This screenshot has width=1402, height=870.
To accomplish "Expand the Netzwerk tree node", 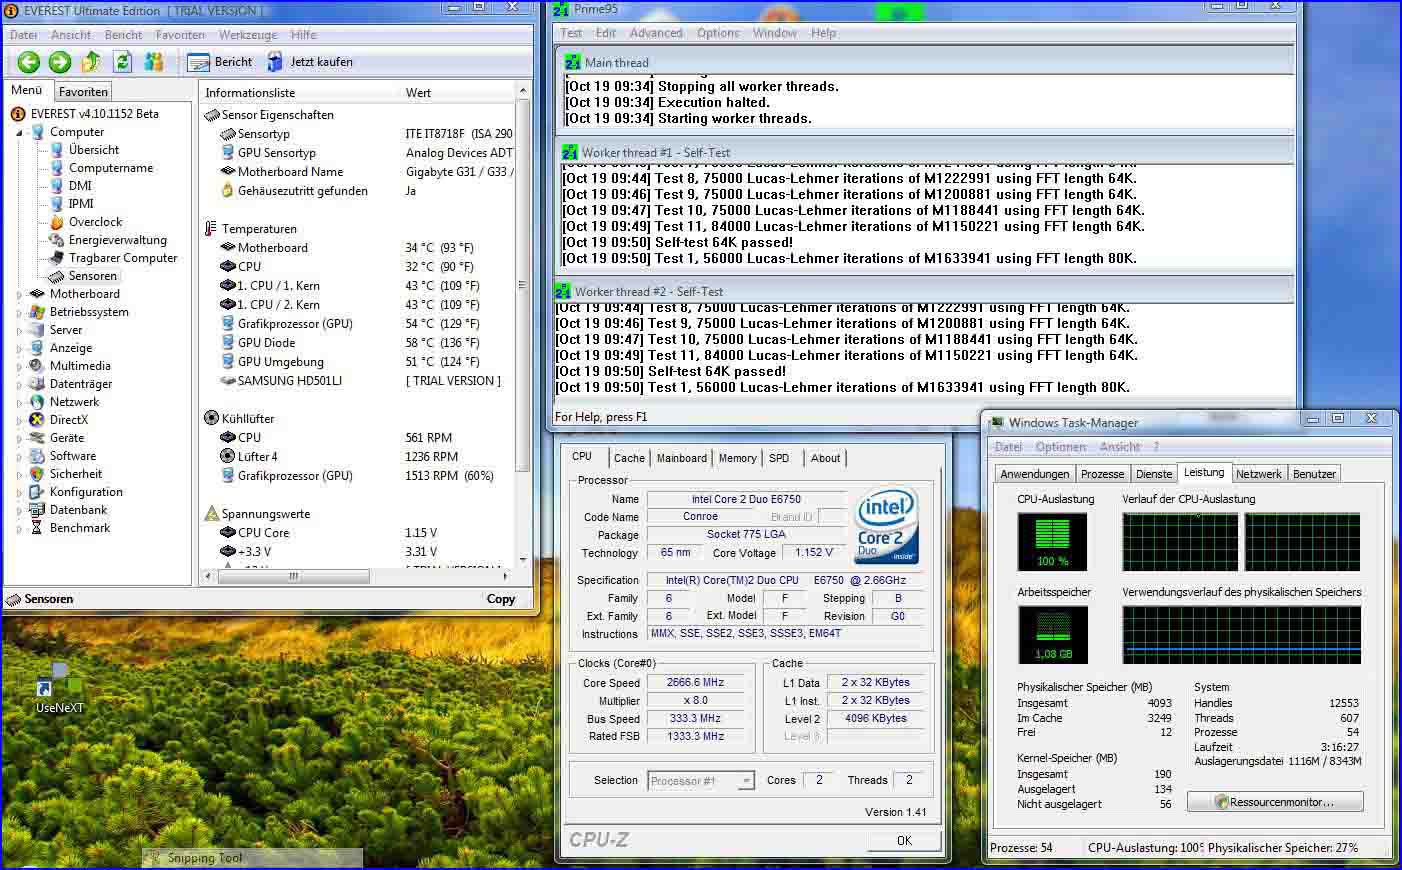I will click(x=19, y=402).
